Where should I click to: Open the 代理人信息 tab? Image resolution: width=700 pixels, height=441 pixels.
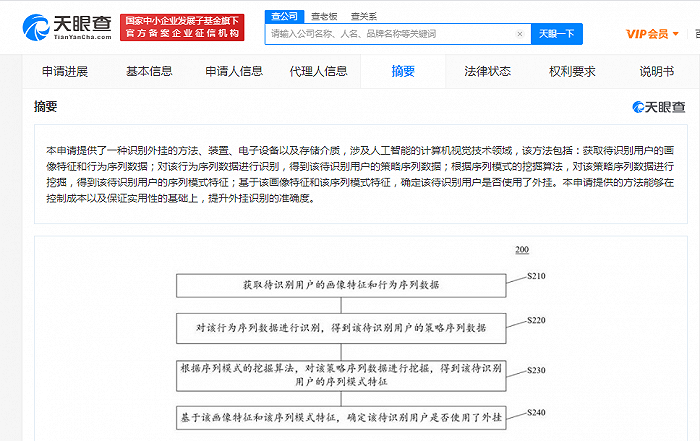[x=318, y=71]
